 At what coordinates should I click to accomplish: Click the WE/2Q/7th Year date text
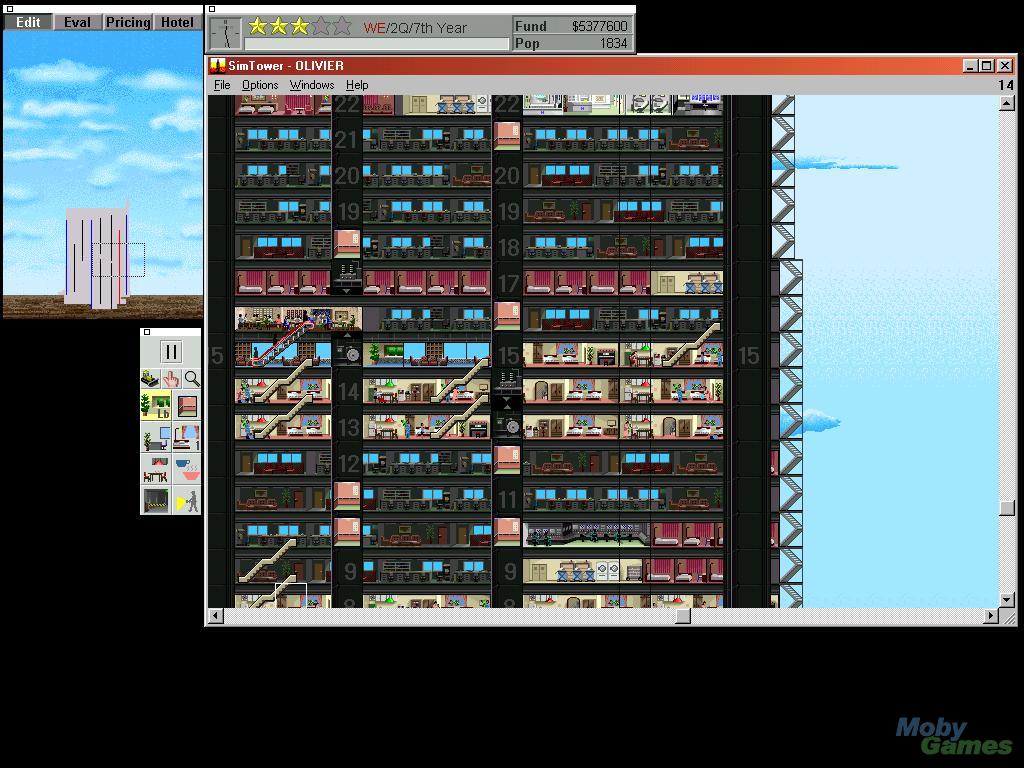(x=415, y=28)
